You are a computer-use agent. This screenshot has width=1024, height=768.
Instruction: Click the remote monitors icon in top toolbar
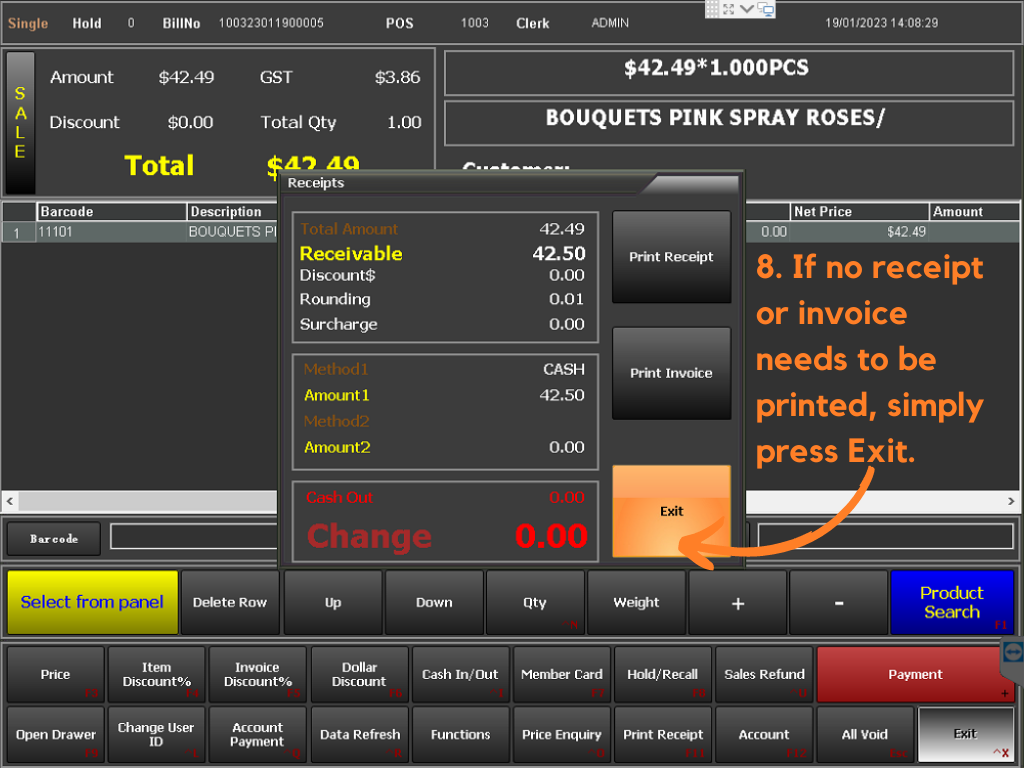(766, 9)
